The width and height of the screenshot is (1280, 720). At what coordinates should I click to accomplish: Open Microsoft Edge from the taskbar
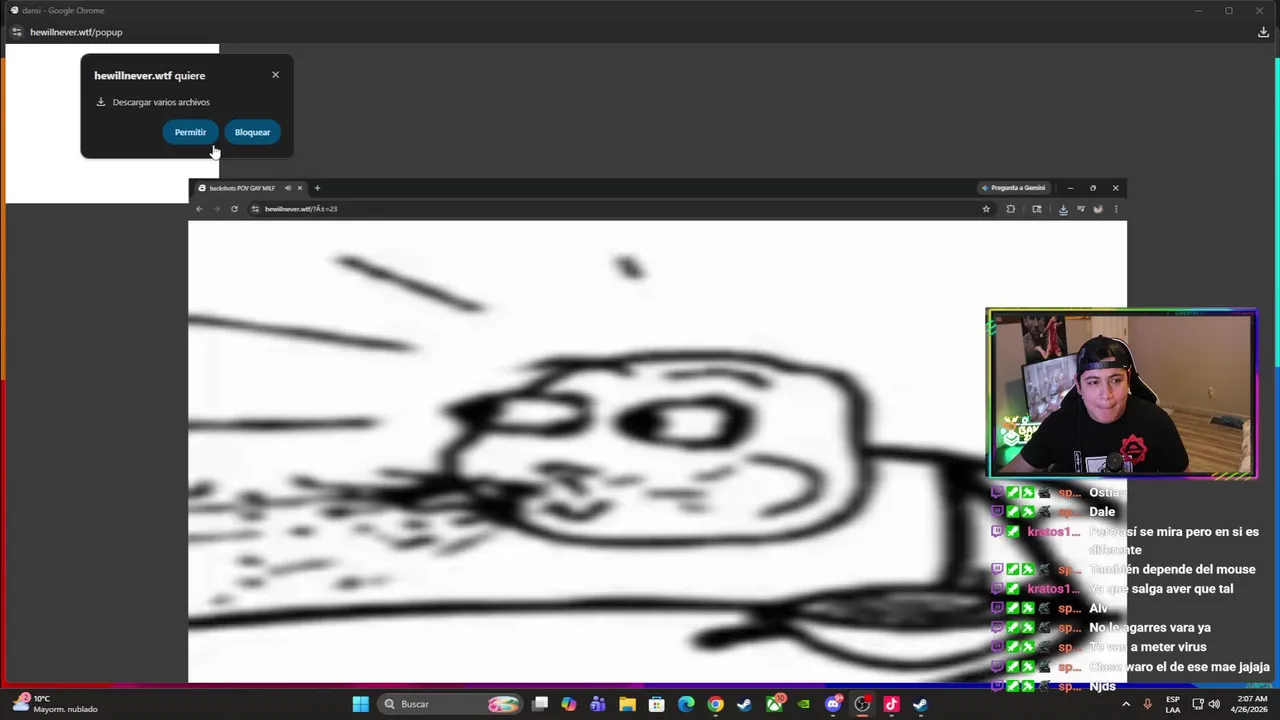pyautogui.click(x=686, y=704)
